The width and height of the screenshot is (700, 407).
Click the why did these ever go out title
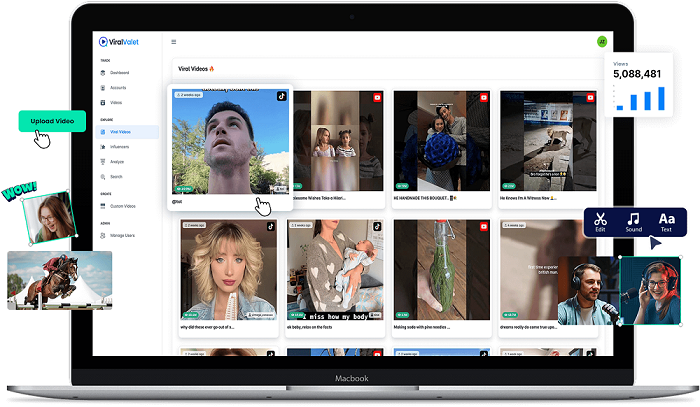[x=207, y=328]
